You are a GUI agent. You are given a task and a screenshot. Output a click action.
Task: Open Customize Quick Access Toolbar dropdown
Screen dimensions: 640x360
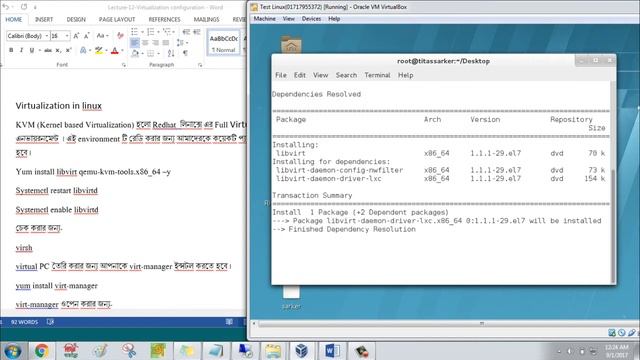(35, 7)
